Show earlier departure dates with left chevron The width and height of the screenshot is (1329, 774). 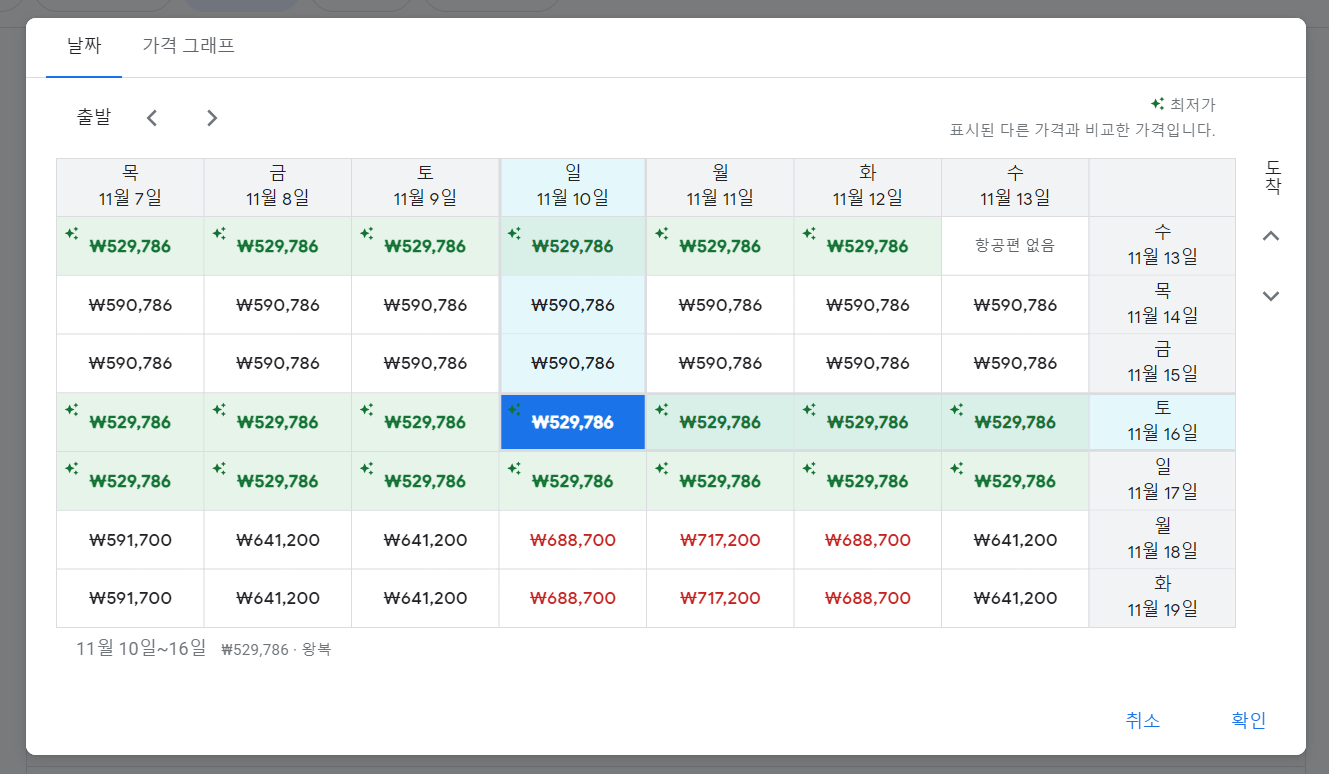point(152,118)
